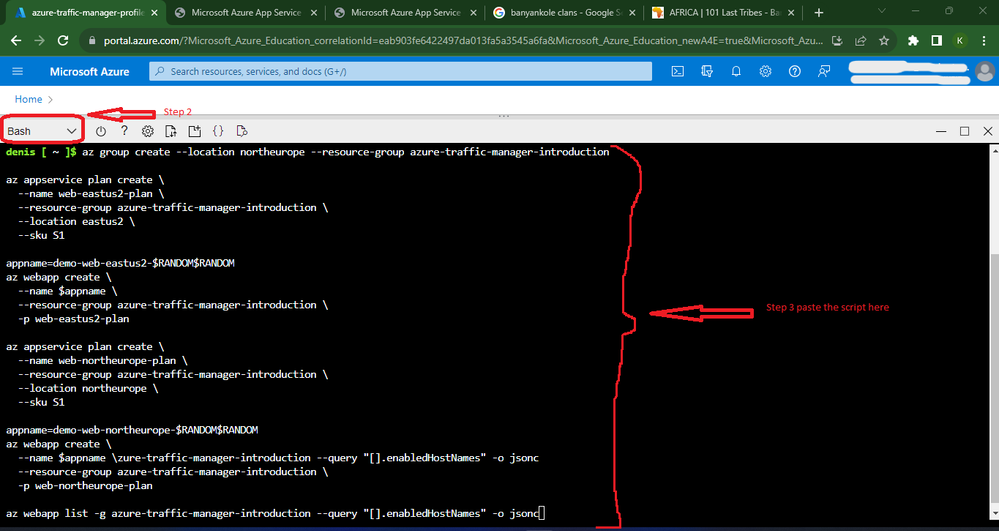Bookmark this page with the star
Screen dimensions: 999x531
884,40
